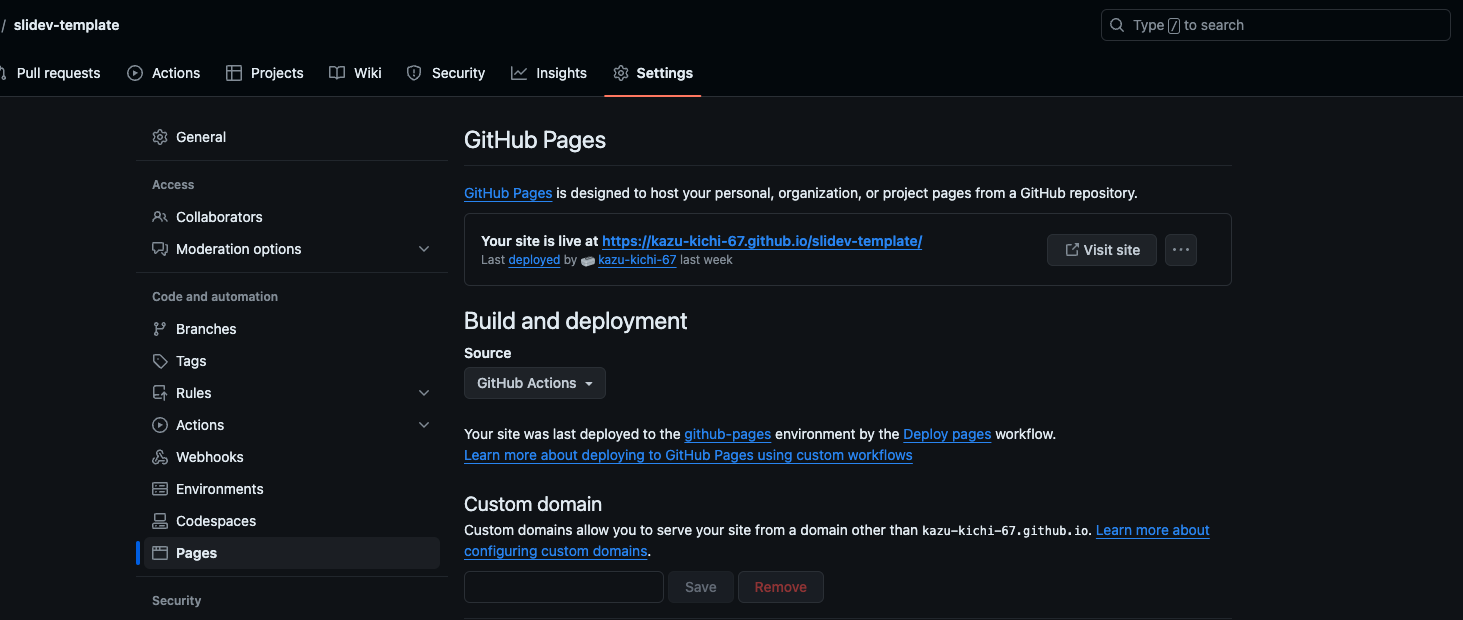Click the kazu-kichi-67 avatar image
Viewport: 1463px width, 620px height.
(588, 260)
